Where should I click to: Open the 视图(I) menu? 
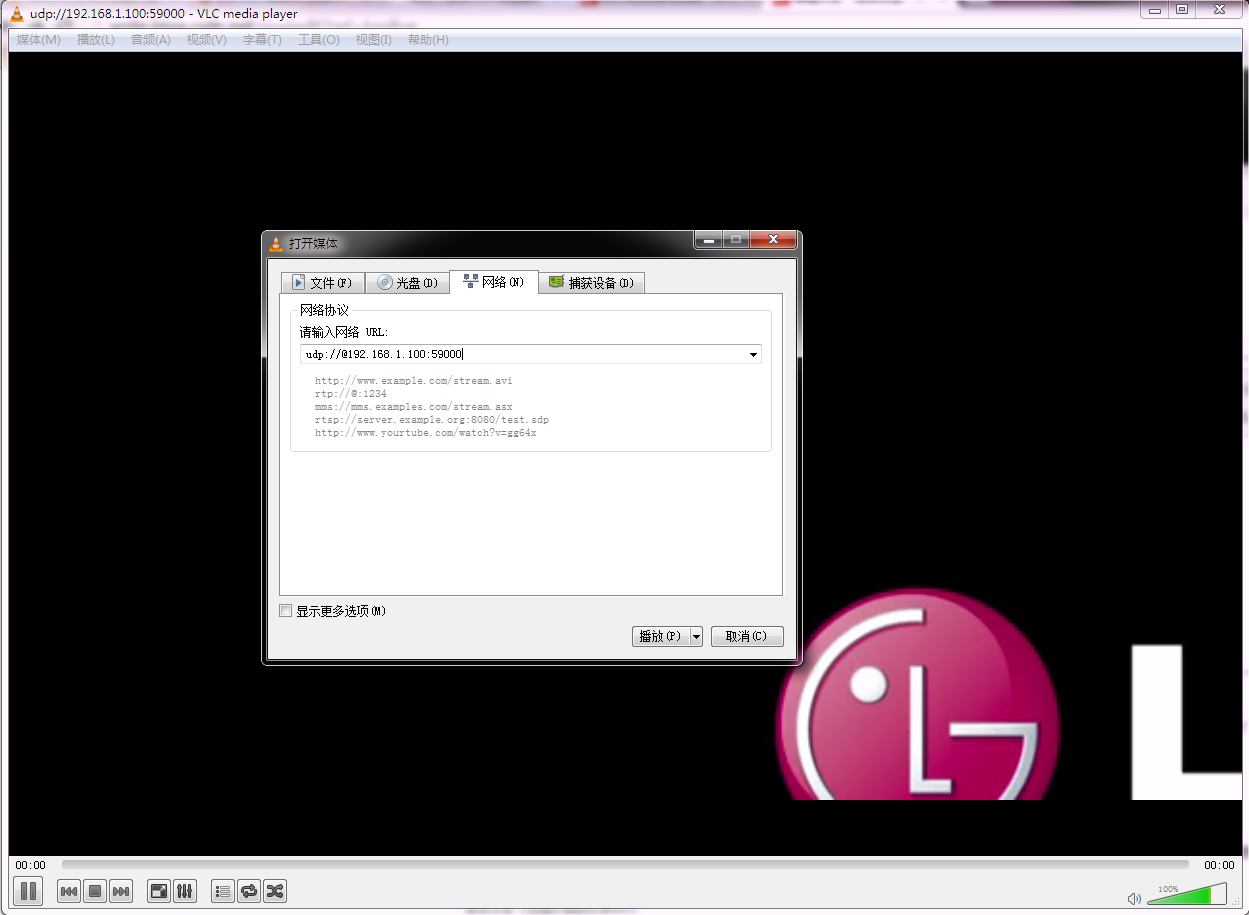pyautogui.click(x=374, y=40)
